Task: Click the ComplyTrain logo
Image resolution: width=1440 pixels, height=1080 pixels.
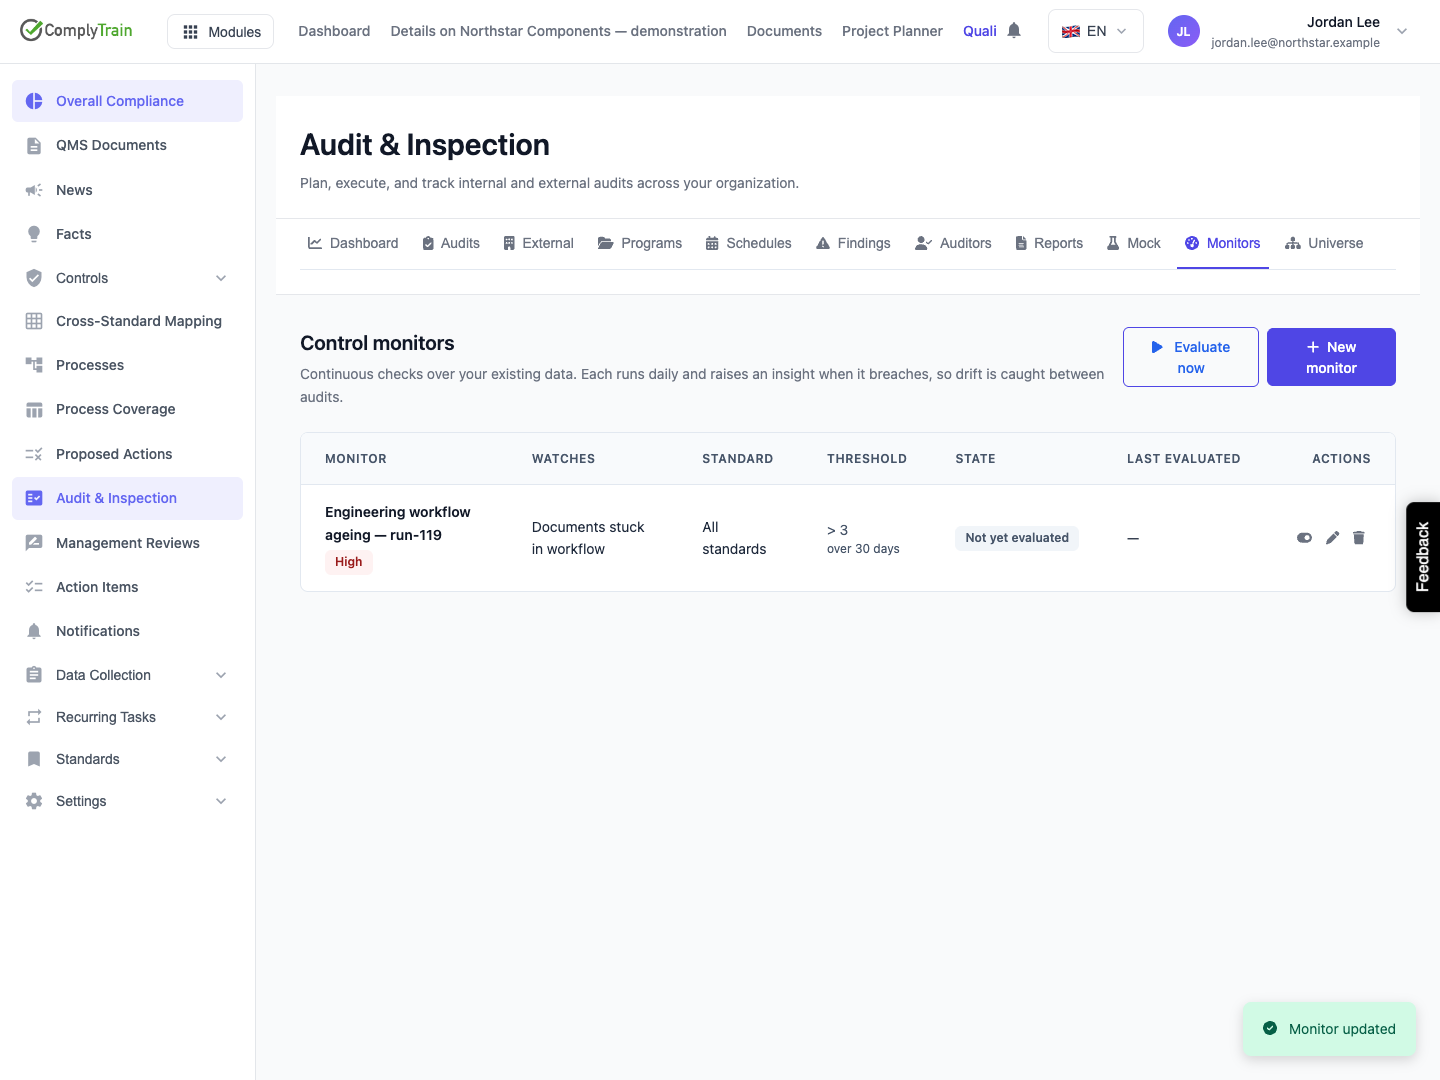Action: click(x=76, y=30)
